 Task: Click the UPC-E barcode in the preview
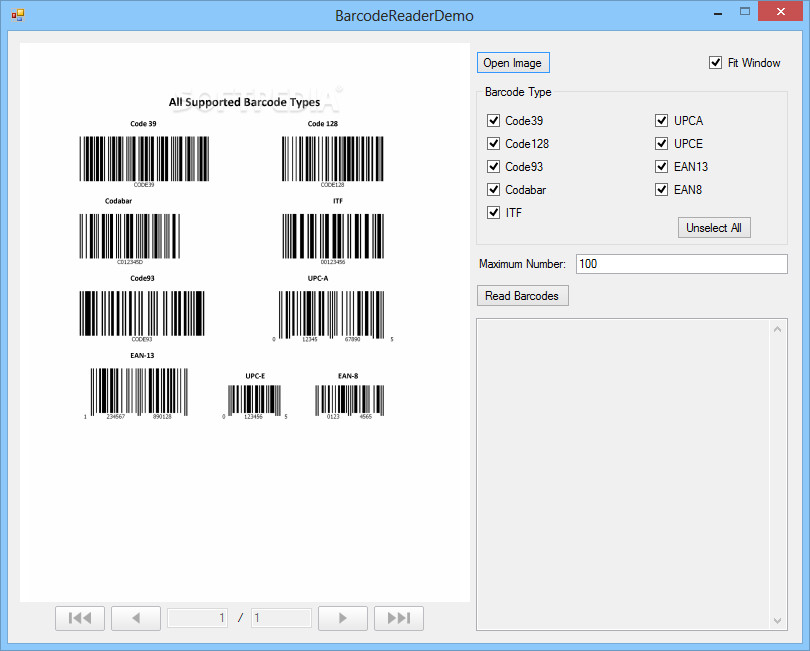(255, 402)
